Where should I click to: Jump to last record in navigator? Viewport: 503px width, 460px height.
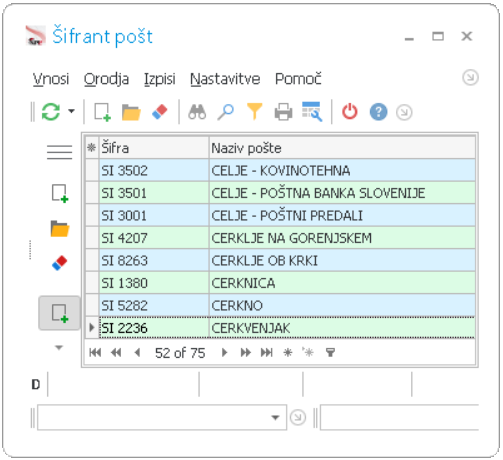pyautogui.click(x=267, y=353)
